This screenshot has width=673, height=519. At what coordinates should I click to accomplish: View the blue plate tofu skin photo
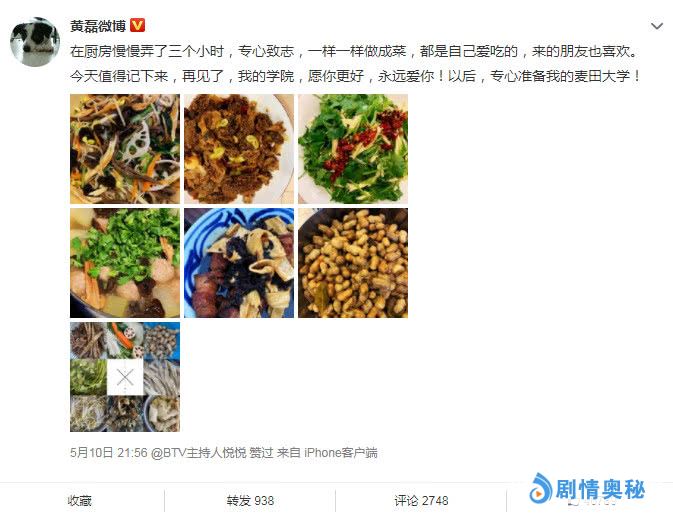coord(239,263)
